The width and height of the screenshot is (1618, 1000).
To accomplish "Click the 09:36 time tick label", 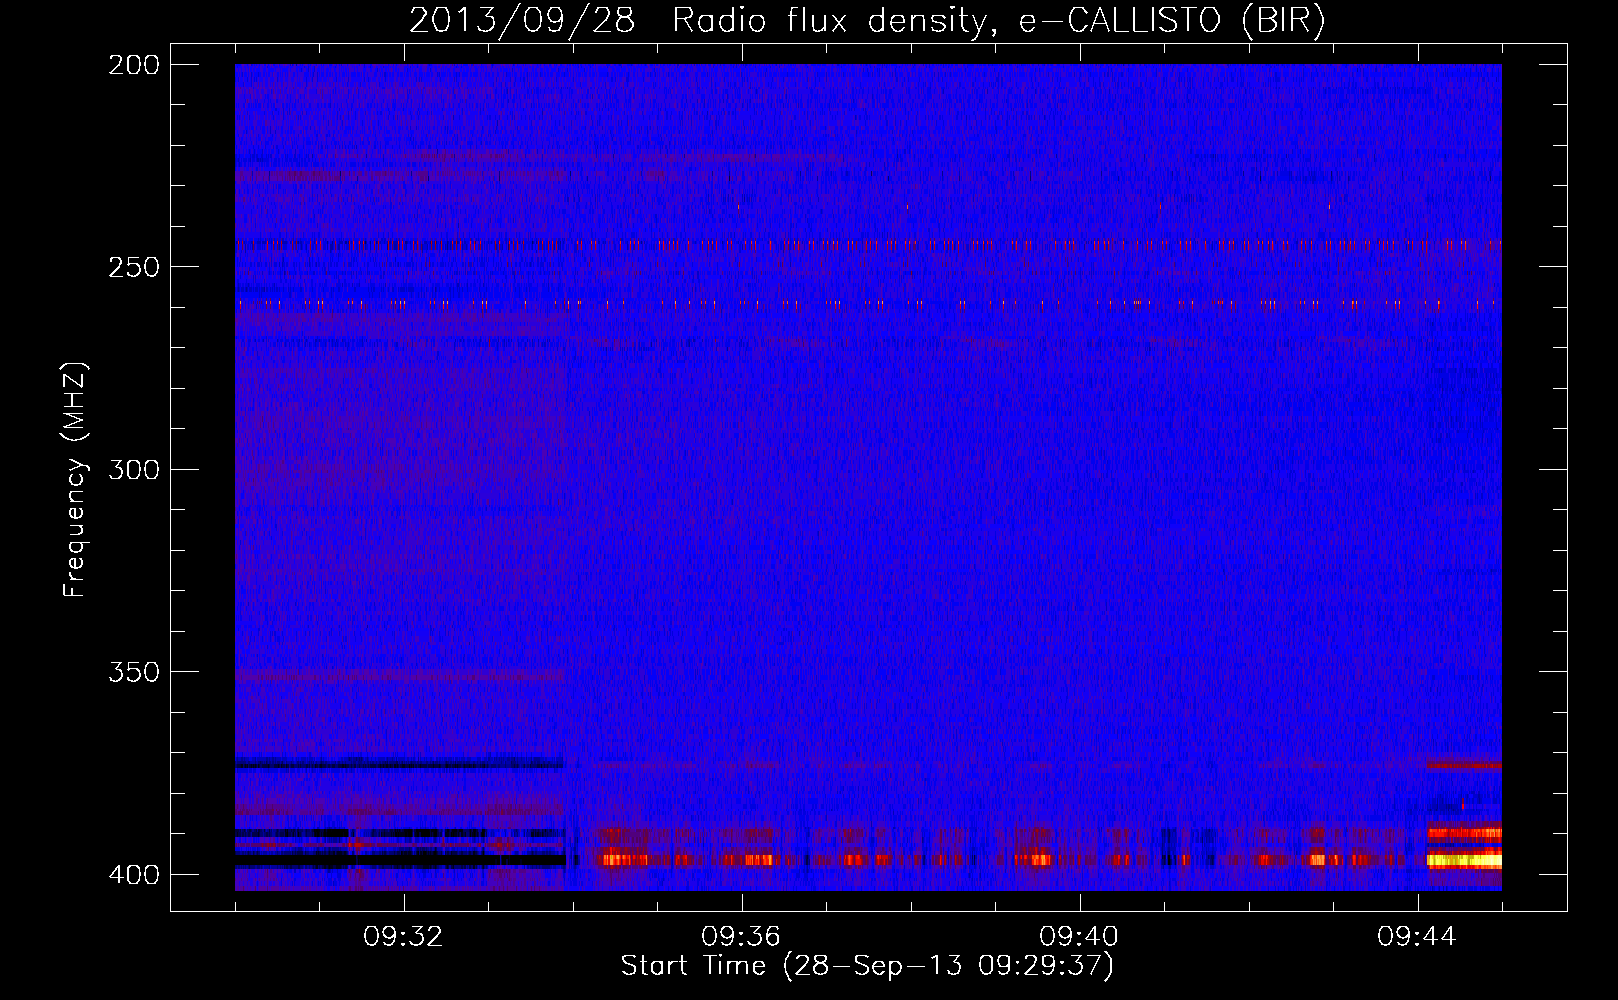I will coord(741,937).
